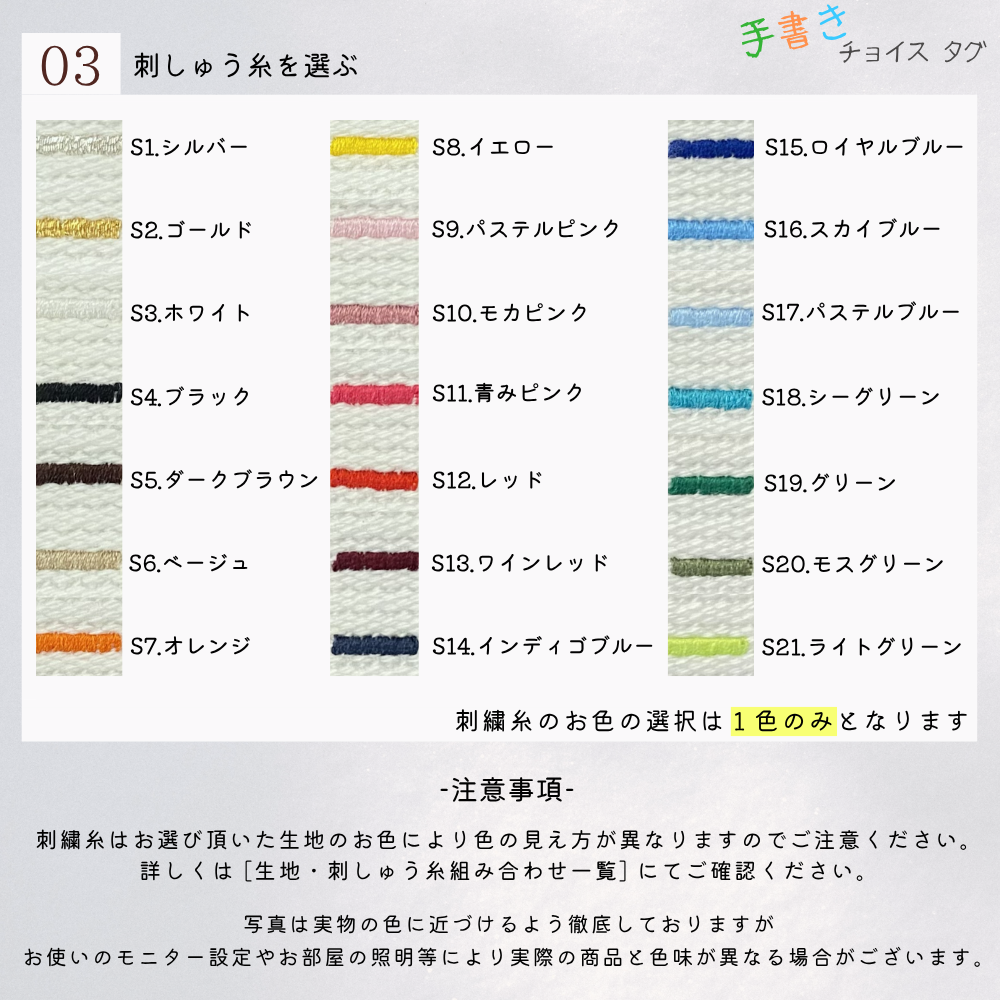Select the S2 gold thread swatch

(x=78, y=228)
